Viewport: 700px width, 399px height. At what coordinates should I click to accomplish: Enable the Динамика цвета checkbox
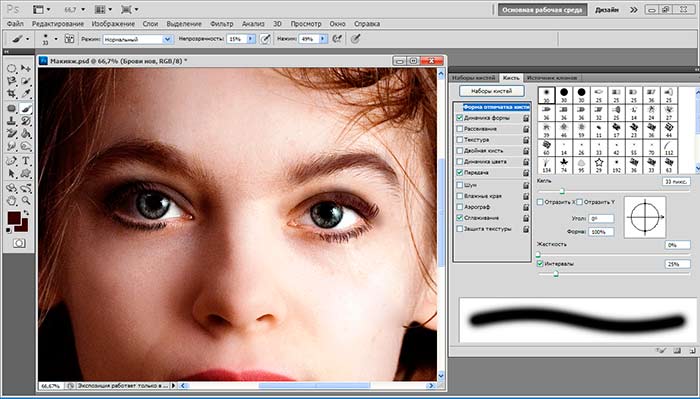coord(459,161)
